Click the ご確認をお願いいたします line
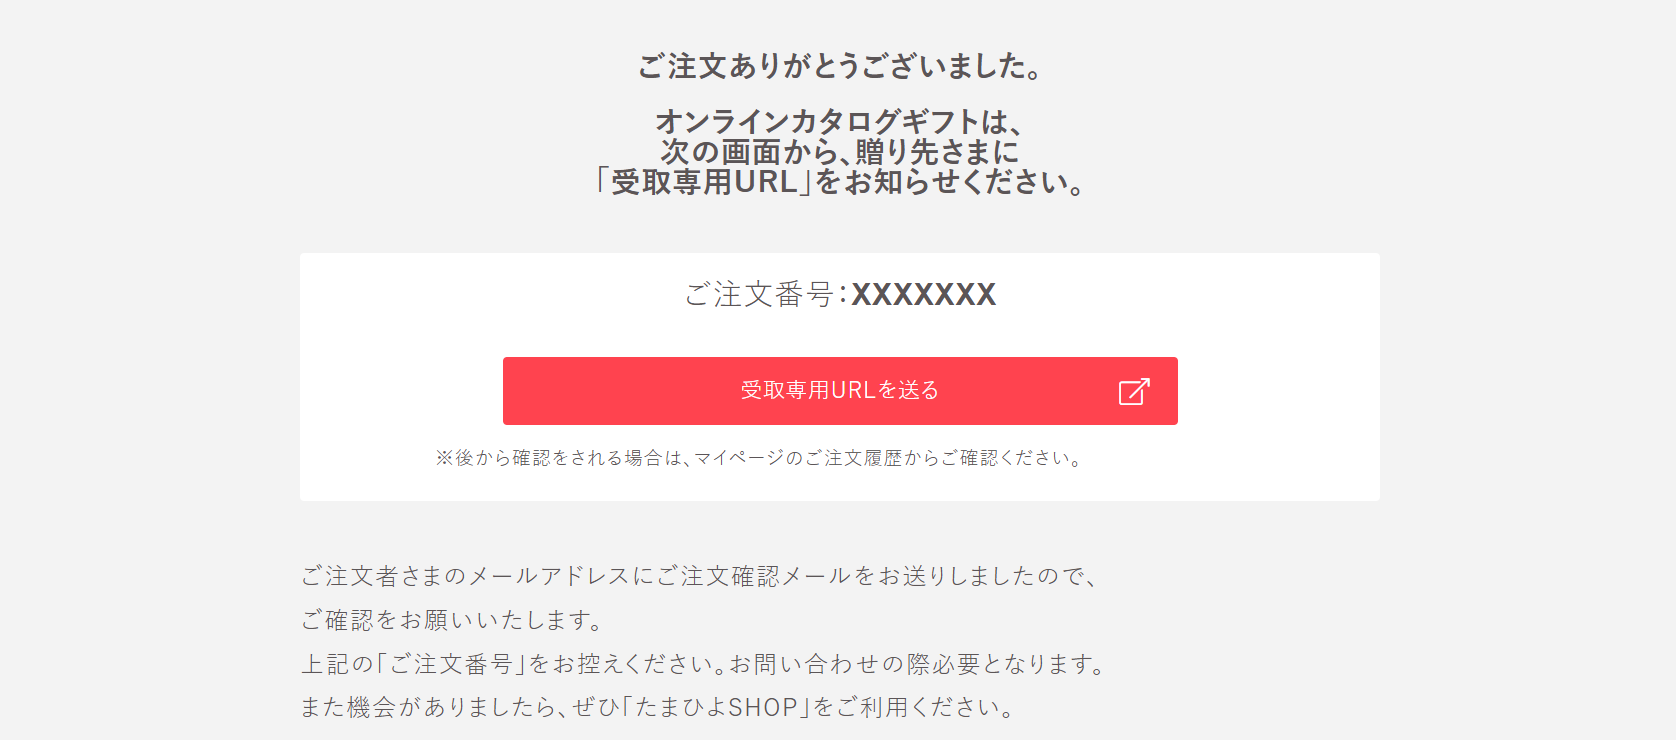 click(452, 620)
